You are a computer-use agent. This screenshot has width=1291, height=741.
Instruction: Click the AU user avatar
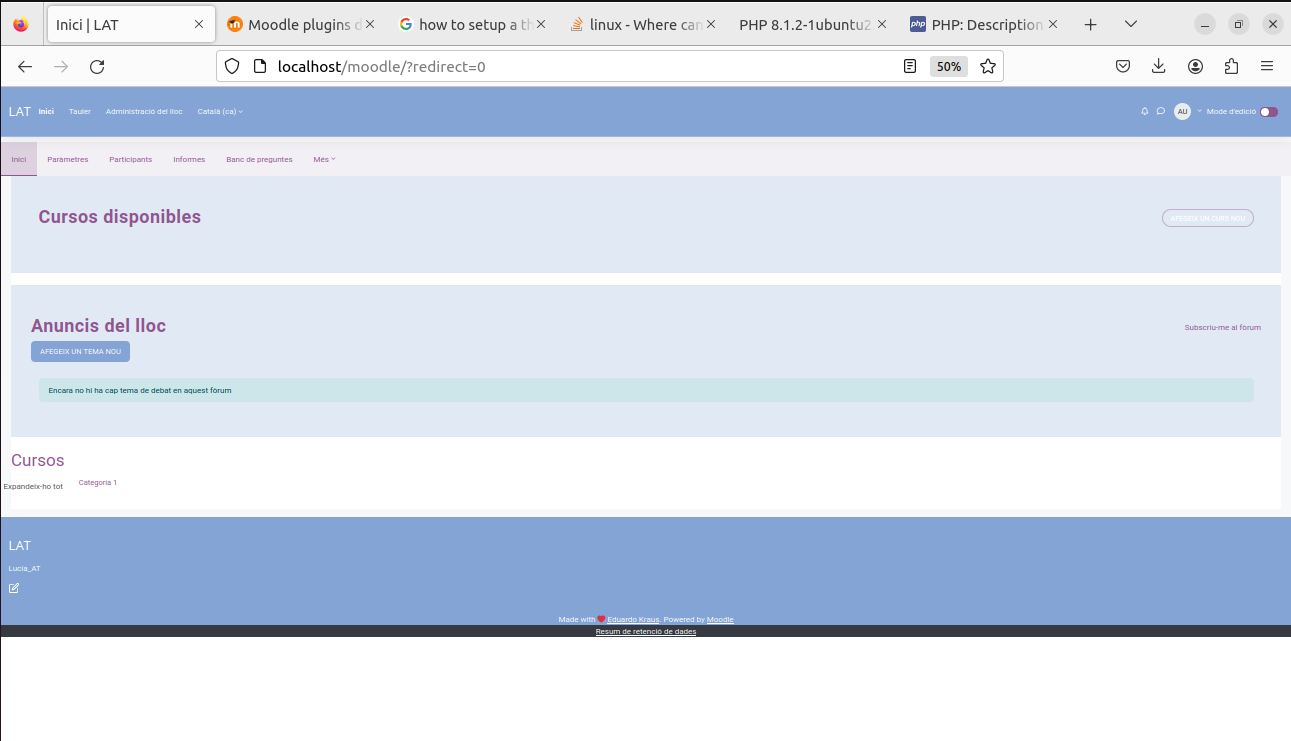(1182, 111)
